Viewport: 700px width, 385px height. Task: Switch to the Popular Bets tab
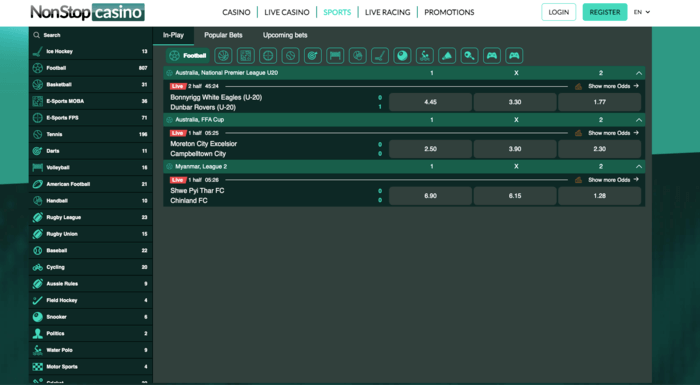pos(223,35)
